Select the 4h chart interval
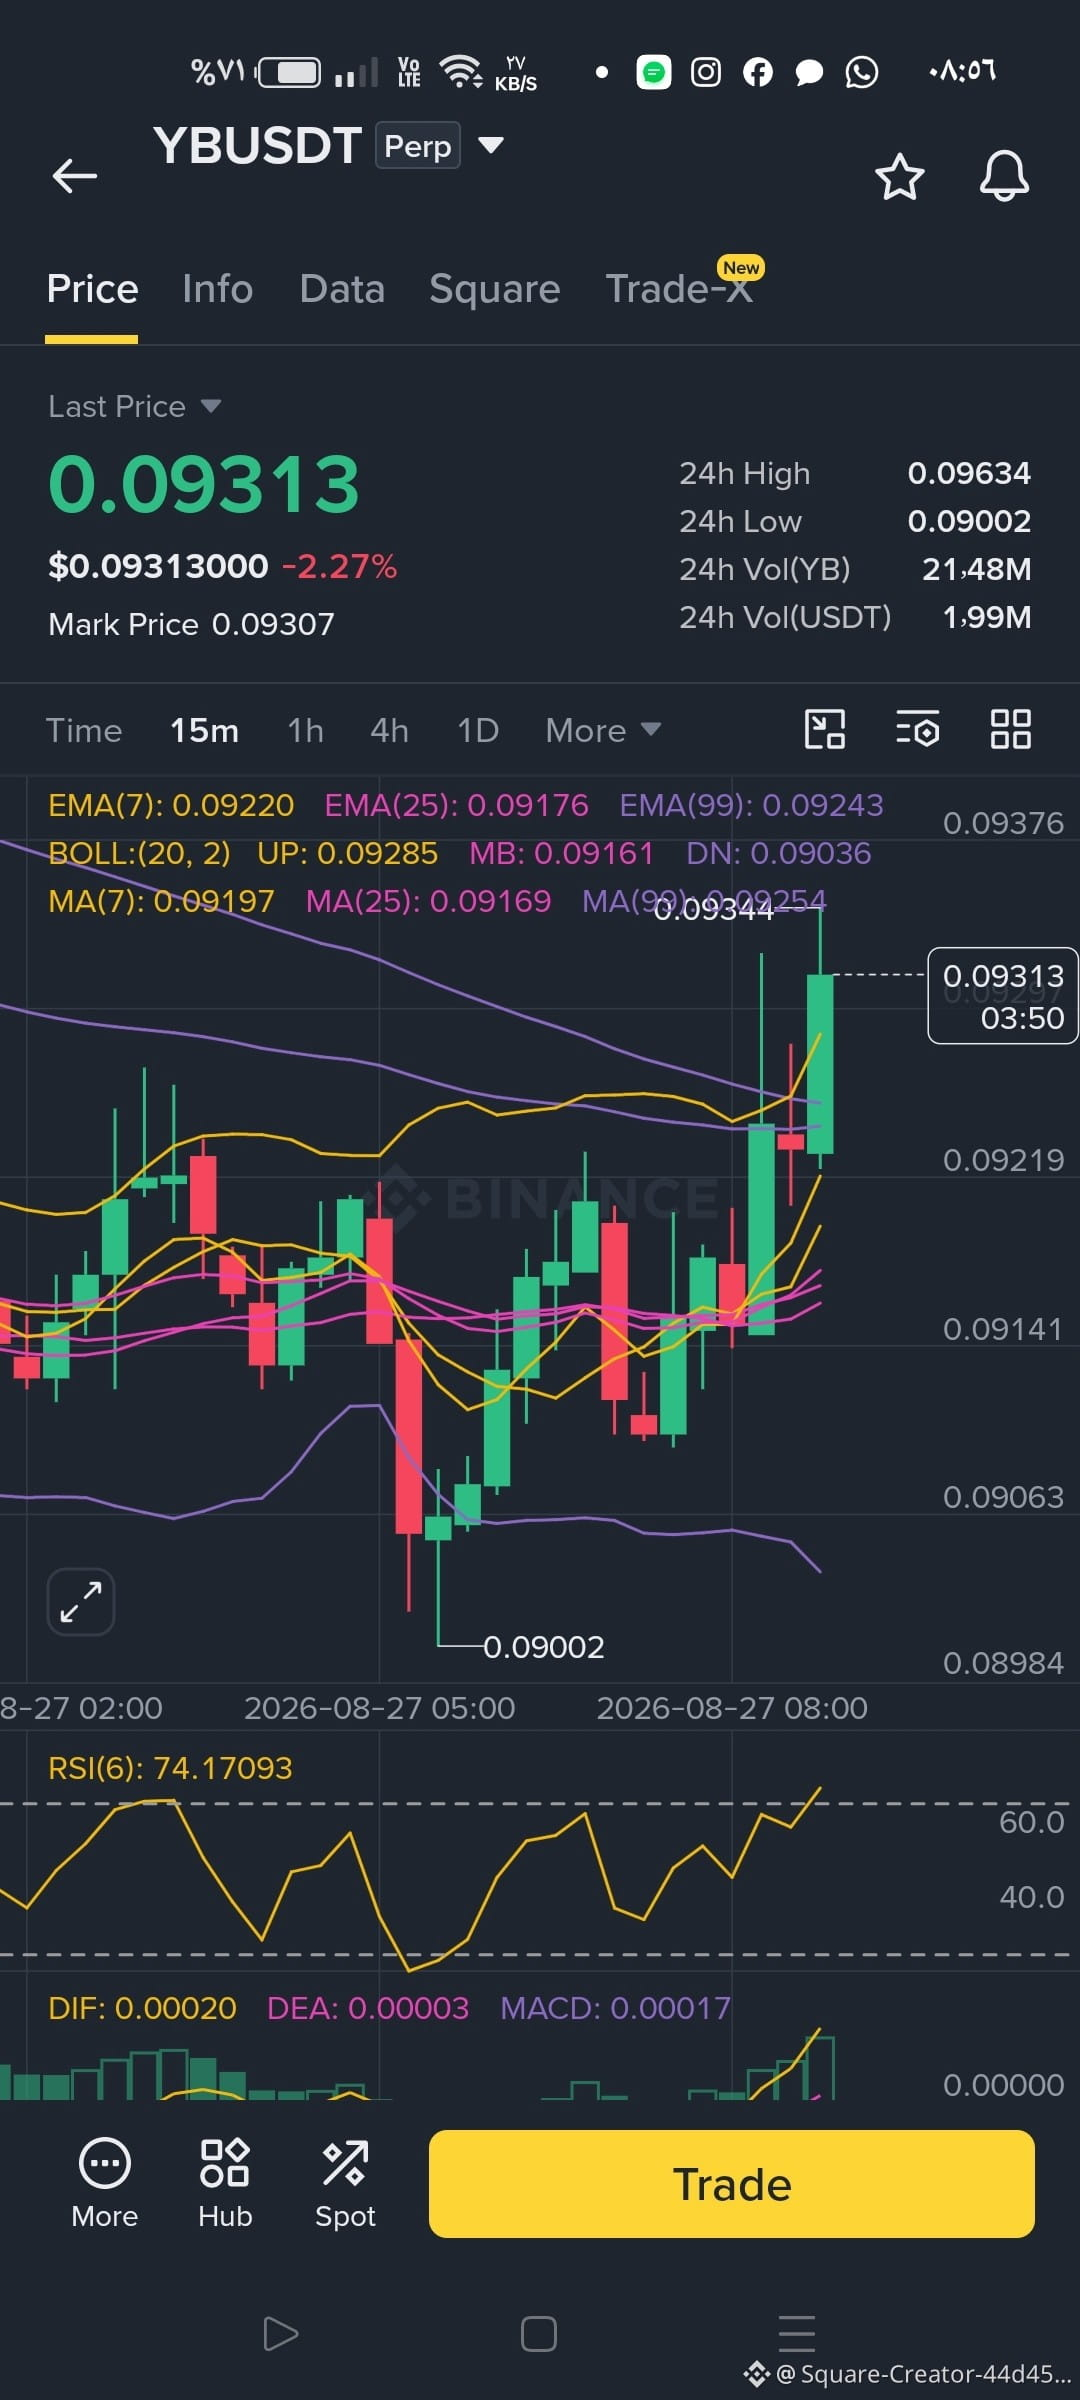1080x2400 pixels. click(x=389, y=731)
